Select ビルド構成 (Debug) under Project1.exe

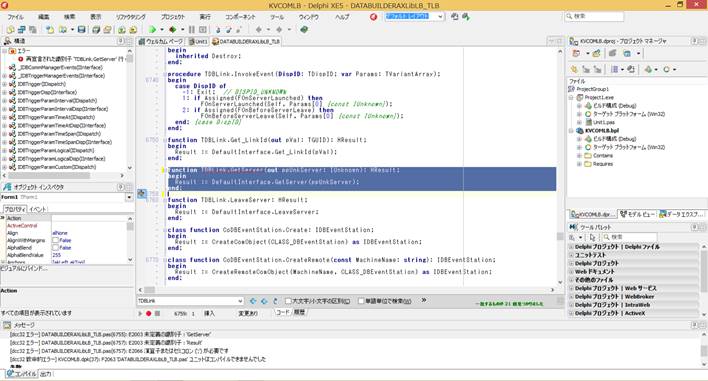click(615, 106)
